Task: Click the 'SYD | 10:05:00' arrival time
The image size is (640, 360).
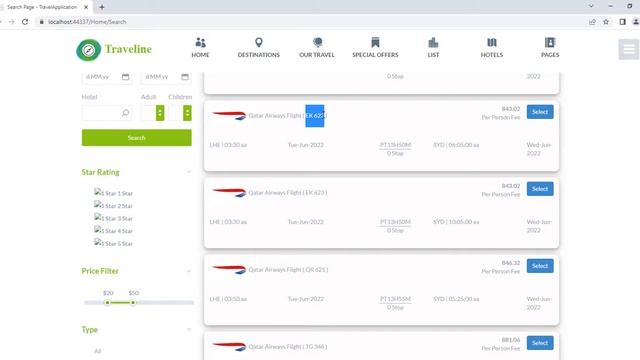Action: pyautogui.click(x=456, y=222)
